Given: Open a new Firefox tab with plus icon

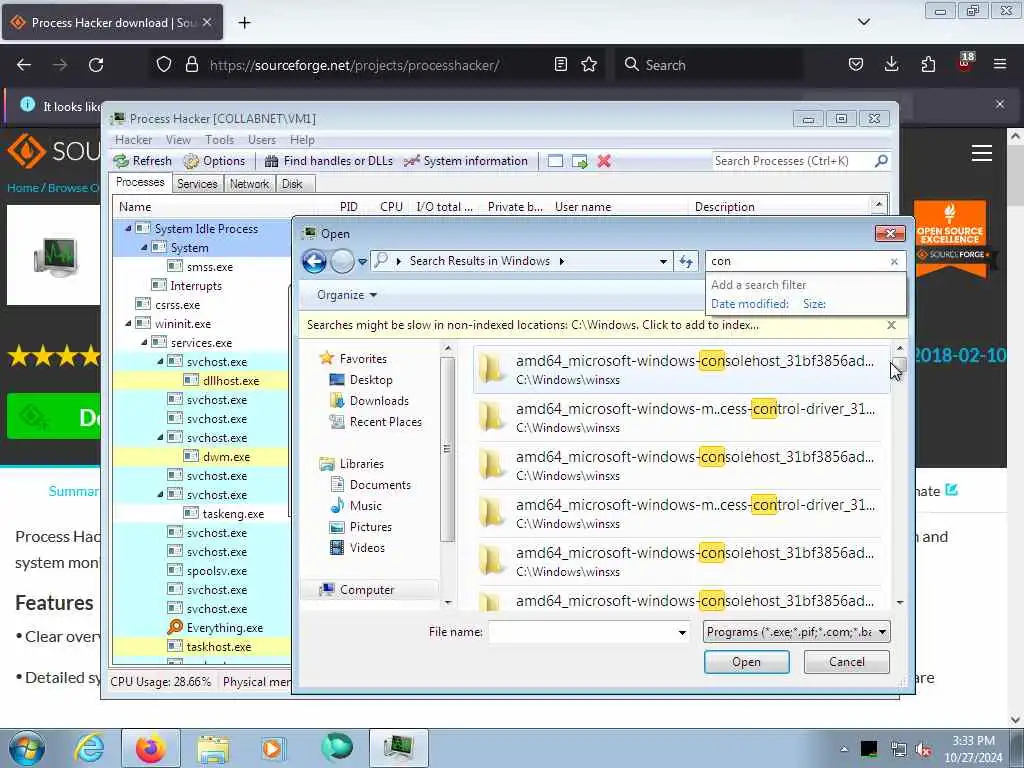Looking at the screenshot, I should [x=244, y=23].
